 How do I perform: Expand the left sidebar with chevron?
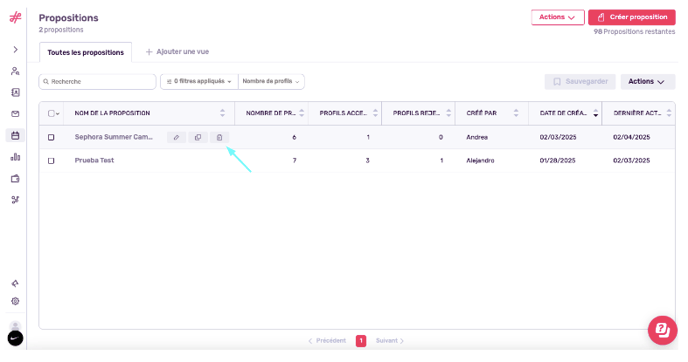click(x=15, y=50)
